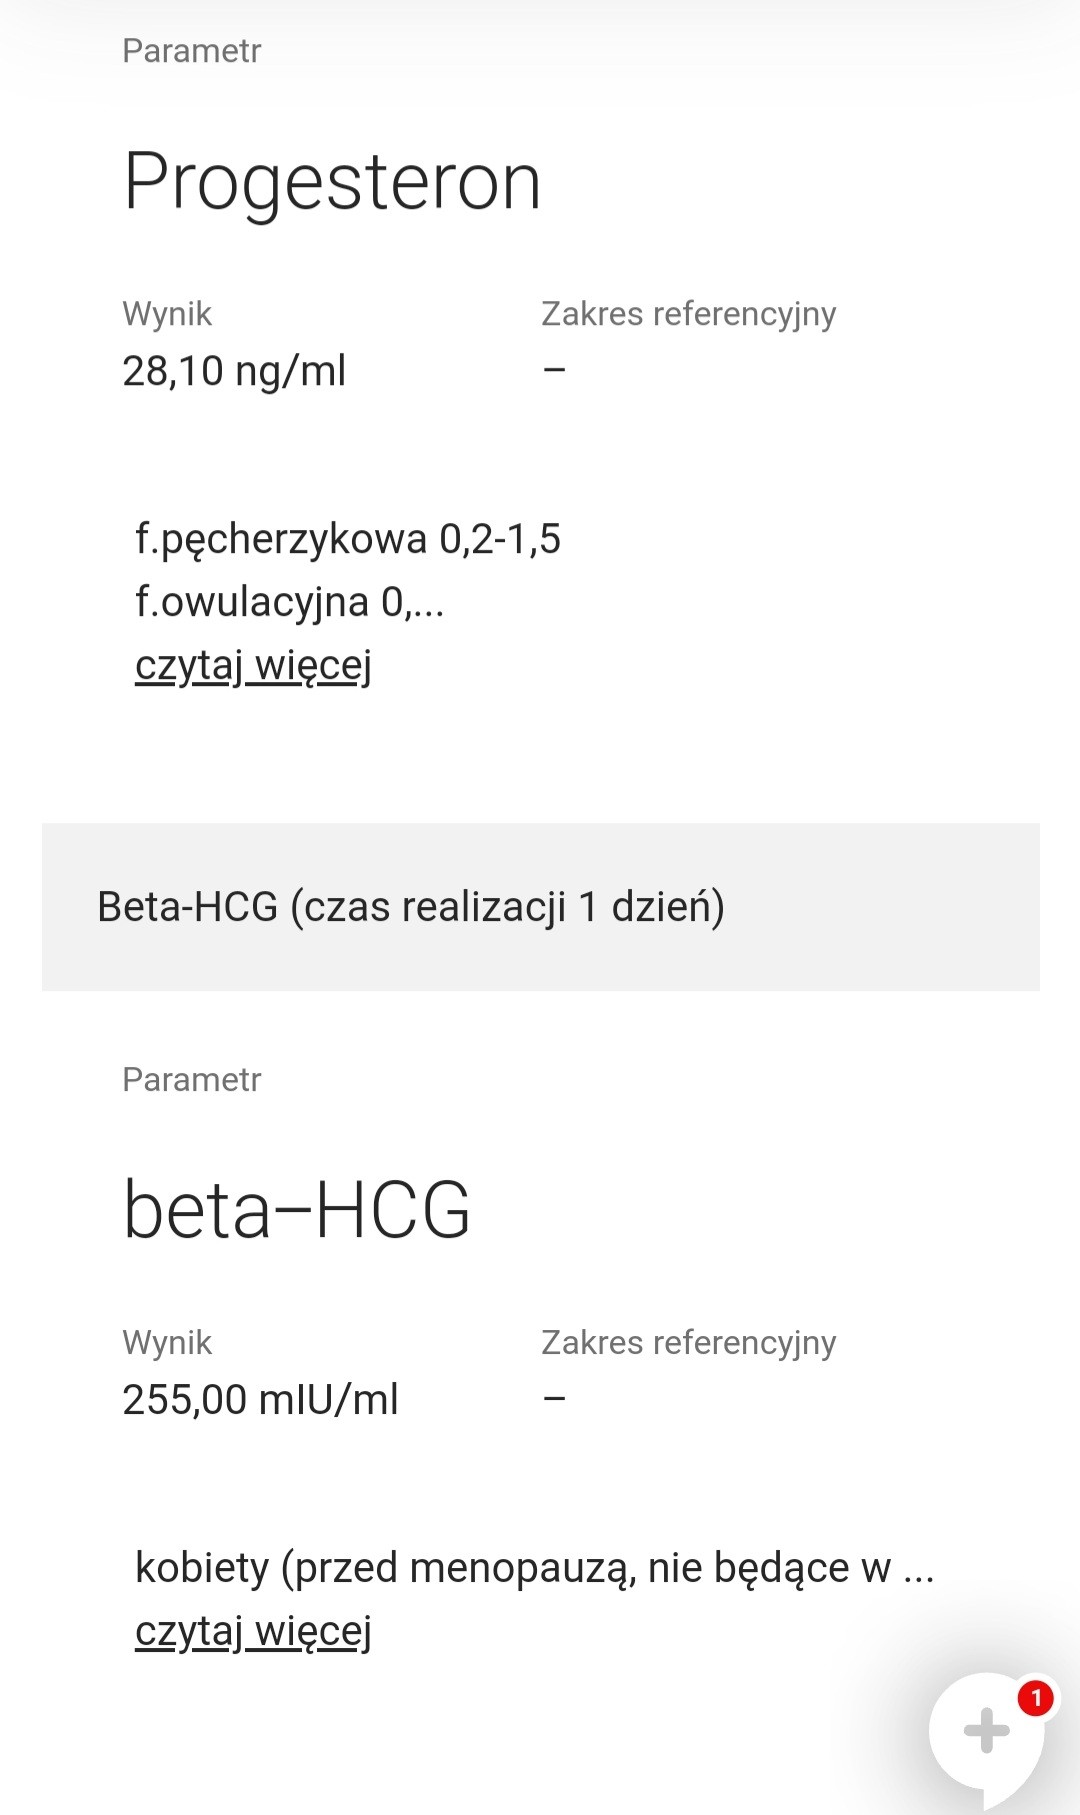Tap Progesteron Zakres referencyjny label
The height and width of the screenshot is (1815, 1080).
point(689,314)
